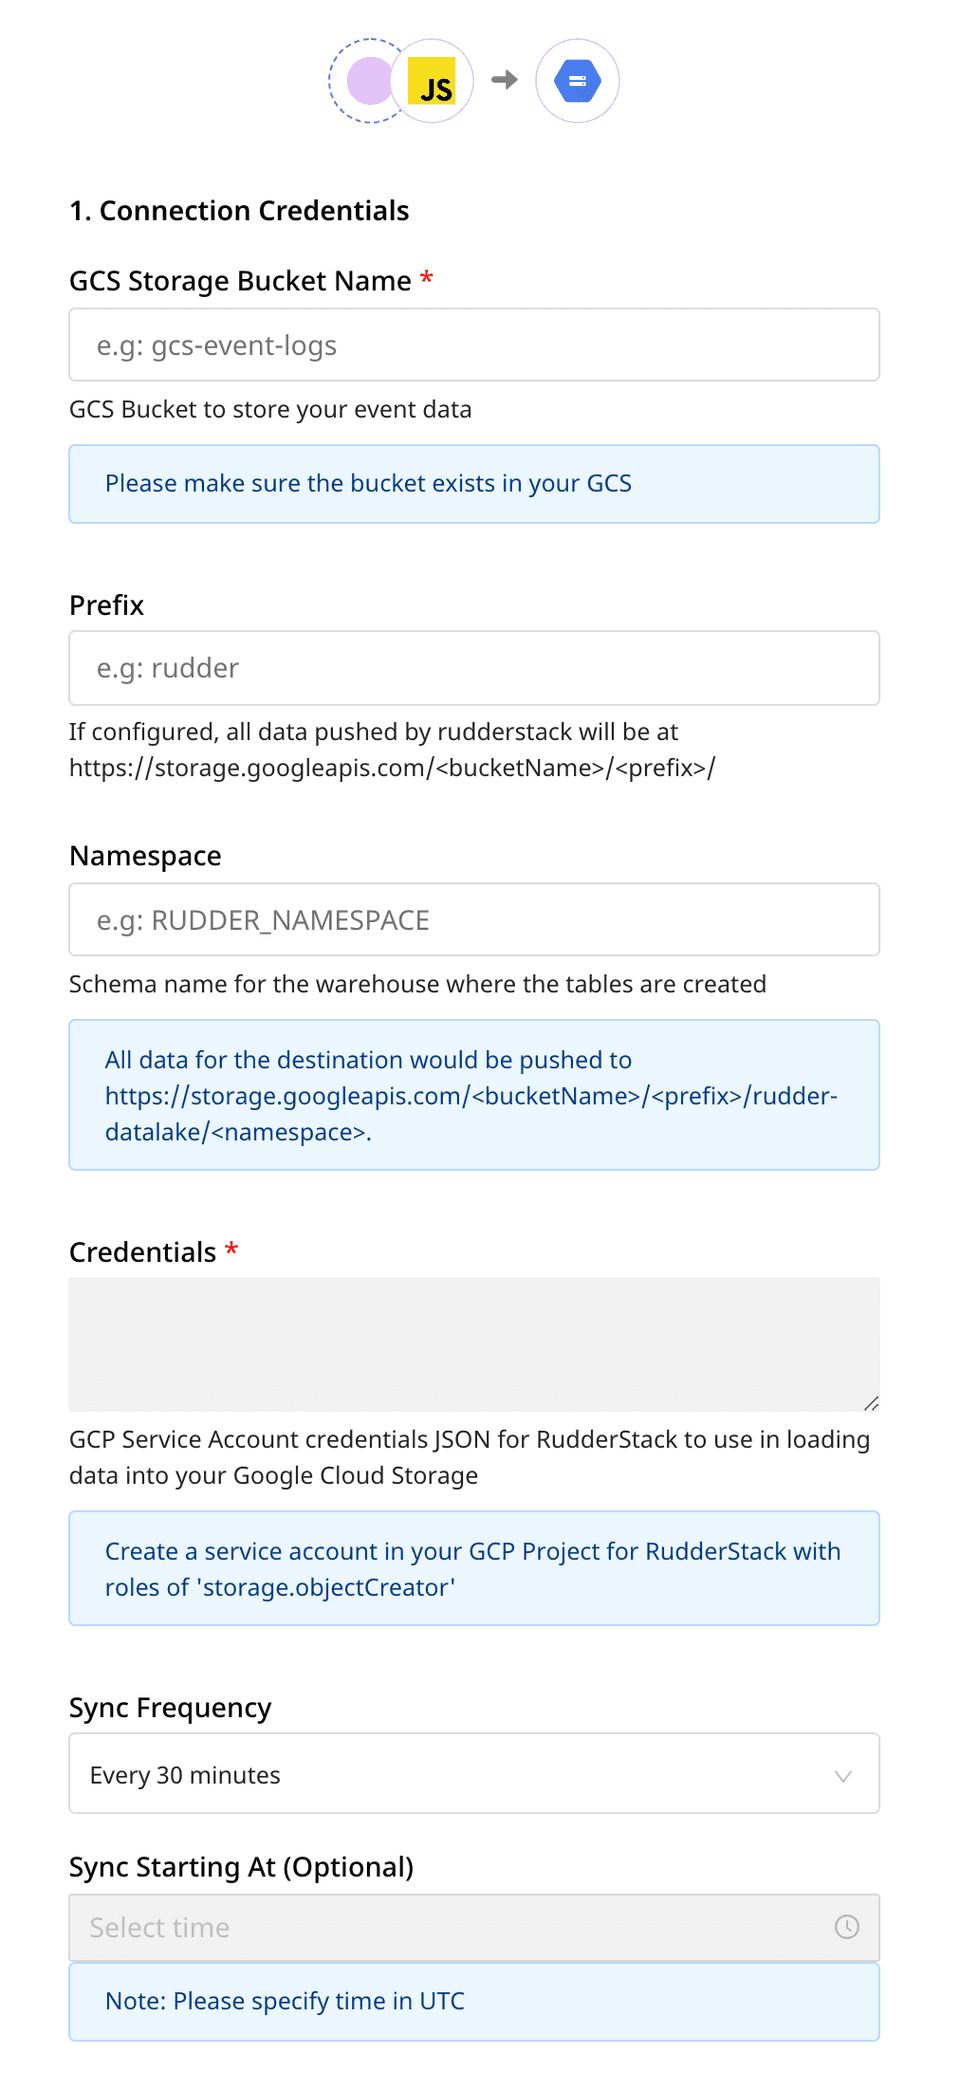Select the Namespace input field
This screenshot has height=2093, width=960.
(473, 919)
